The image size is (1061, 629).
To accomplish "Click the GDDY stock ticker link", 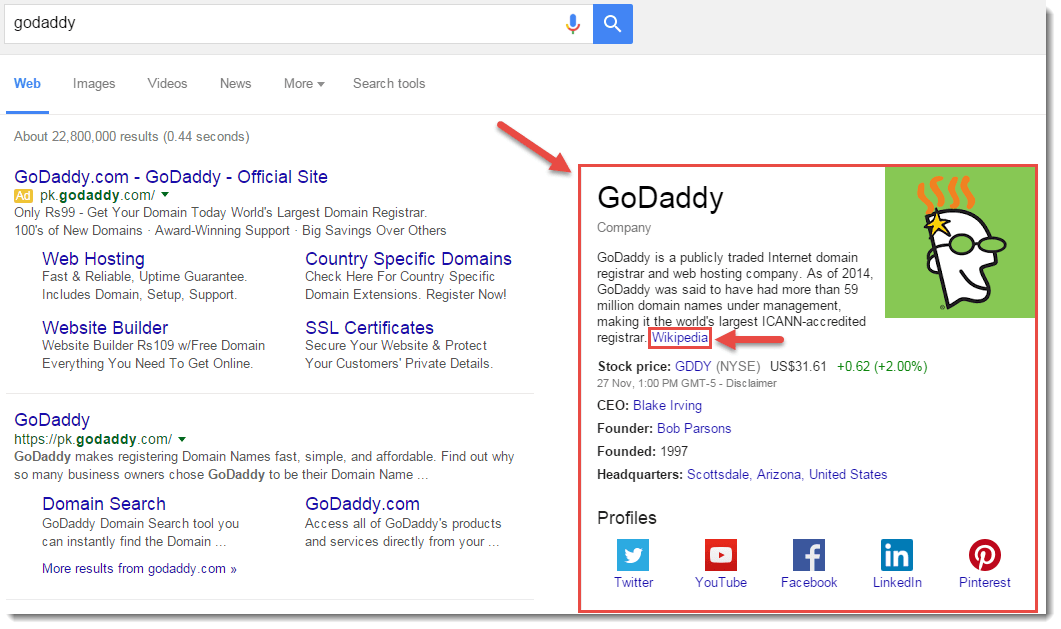I will (x=693, y=366).
